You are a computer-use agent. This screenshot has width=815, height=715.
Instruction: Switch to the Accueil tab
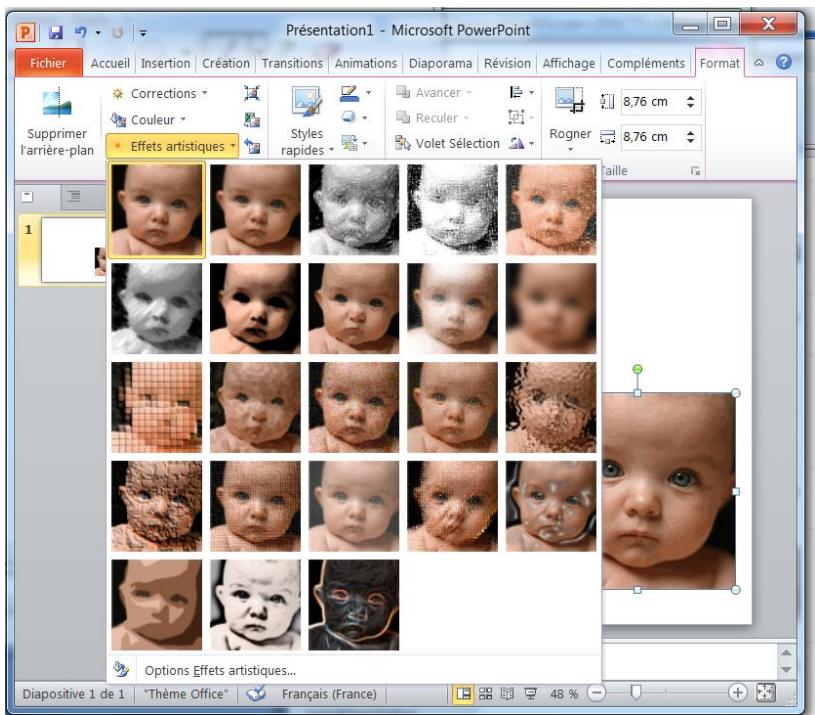(x=110, y=63)
